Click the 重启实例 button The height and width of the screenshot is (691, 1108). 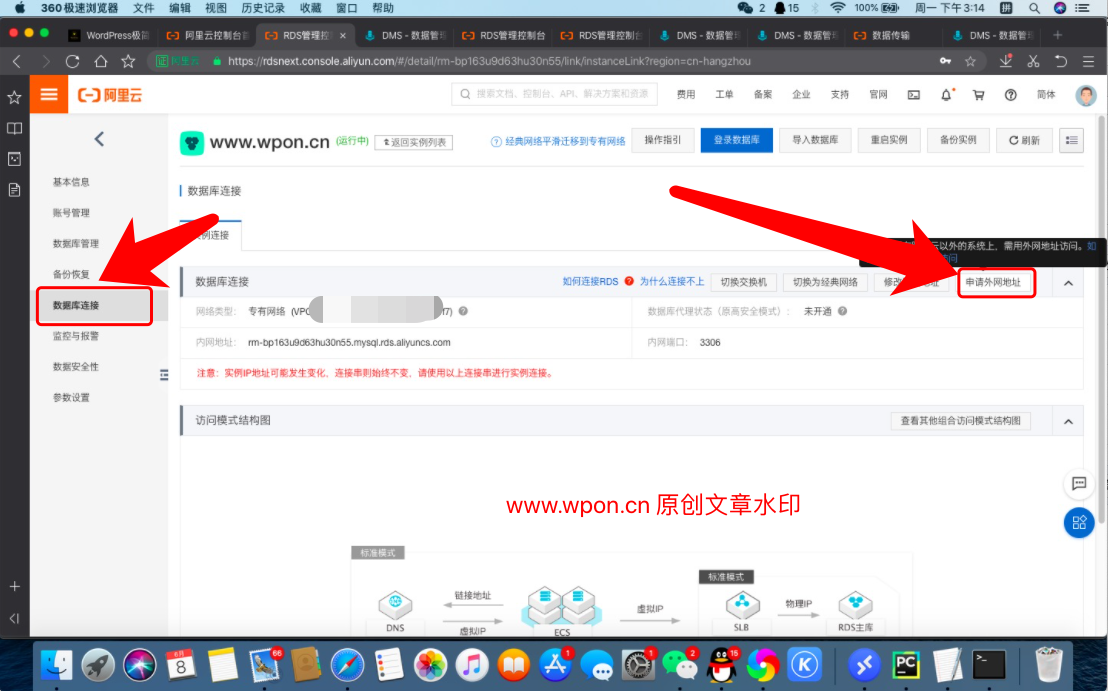(889, 140)
